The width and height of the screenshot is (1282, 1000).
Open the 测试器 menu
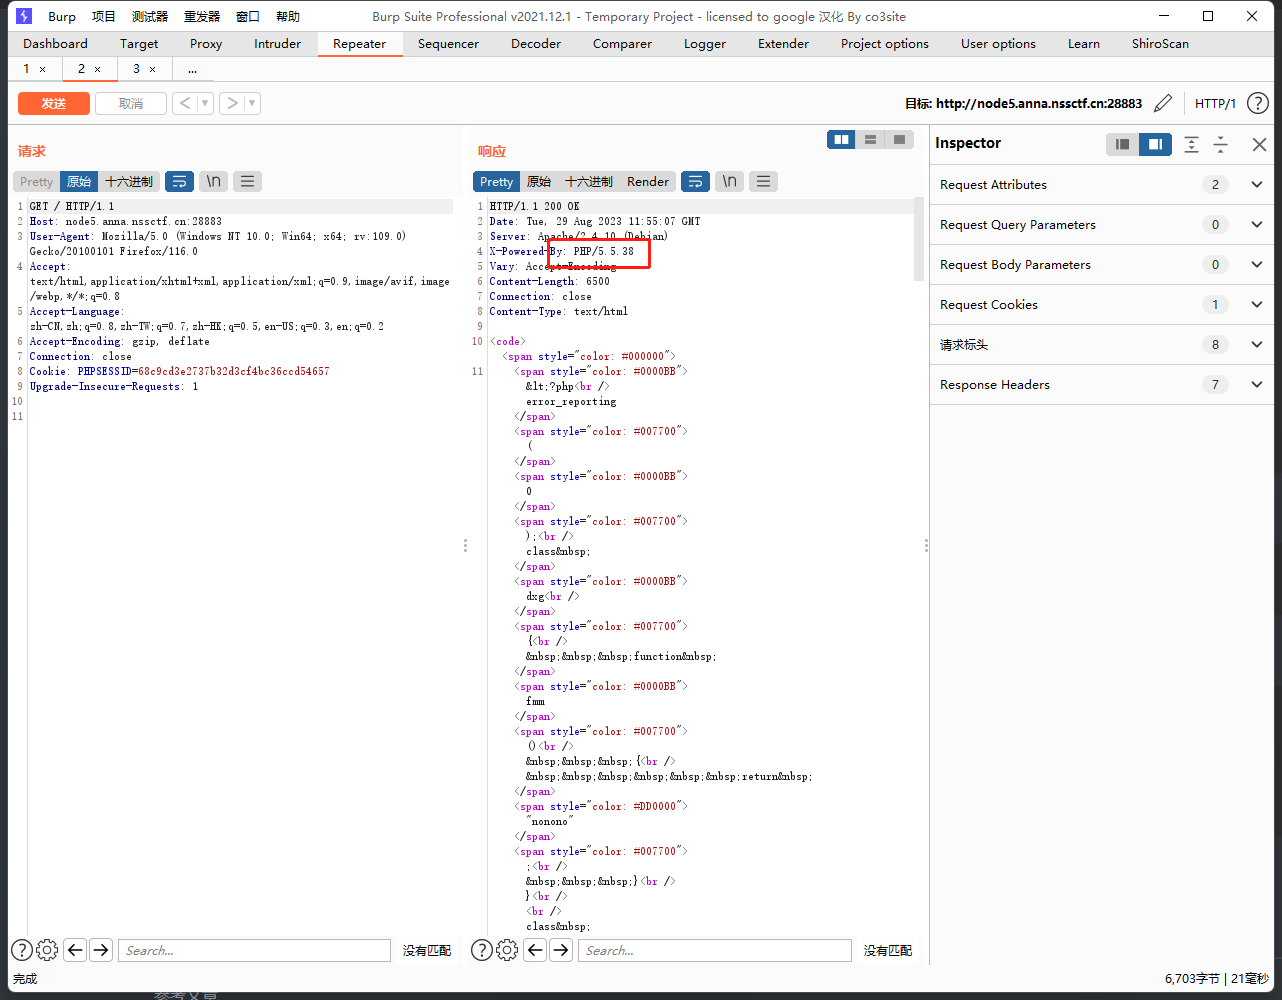click(x=150, y=16)
